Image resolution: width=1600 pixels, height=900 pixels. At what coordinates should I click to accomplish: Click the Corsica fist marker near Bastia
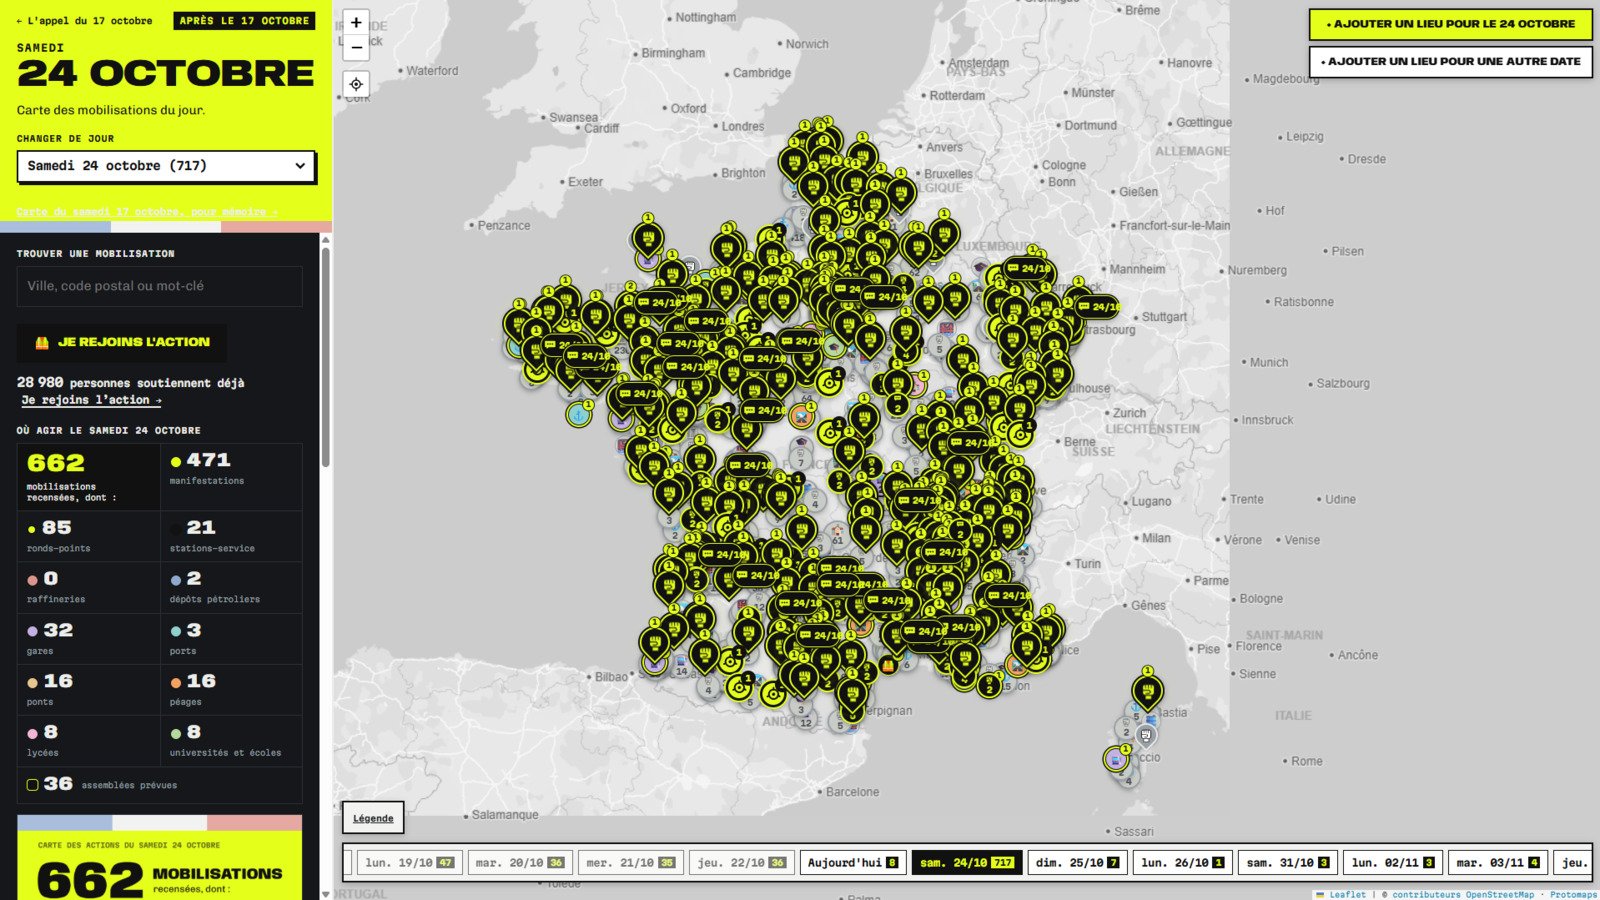coord(1147,691)
